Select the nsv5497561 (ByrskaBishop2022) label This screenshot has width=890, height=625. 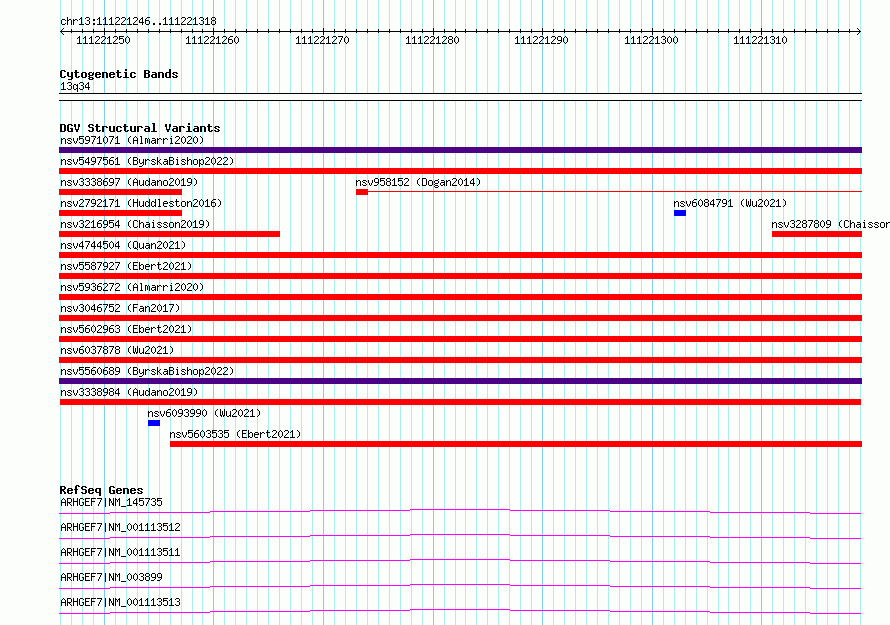pos(147,161)
